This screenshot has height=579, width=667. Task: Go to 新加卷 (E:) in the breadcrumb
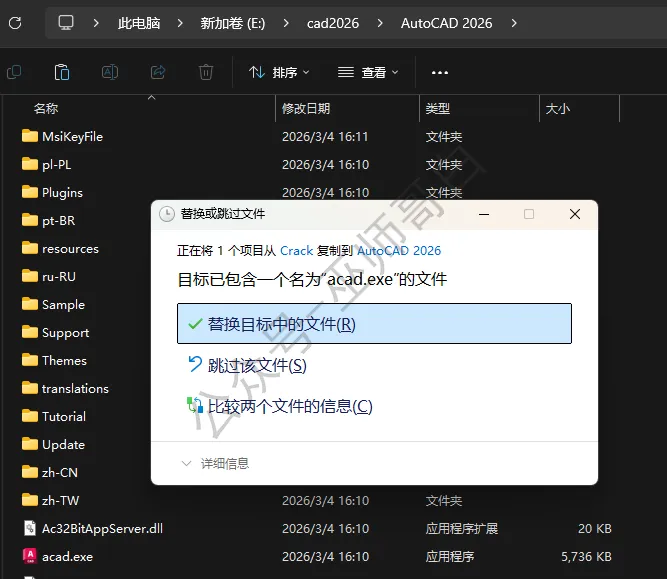[x=233, y=23]
